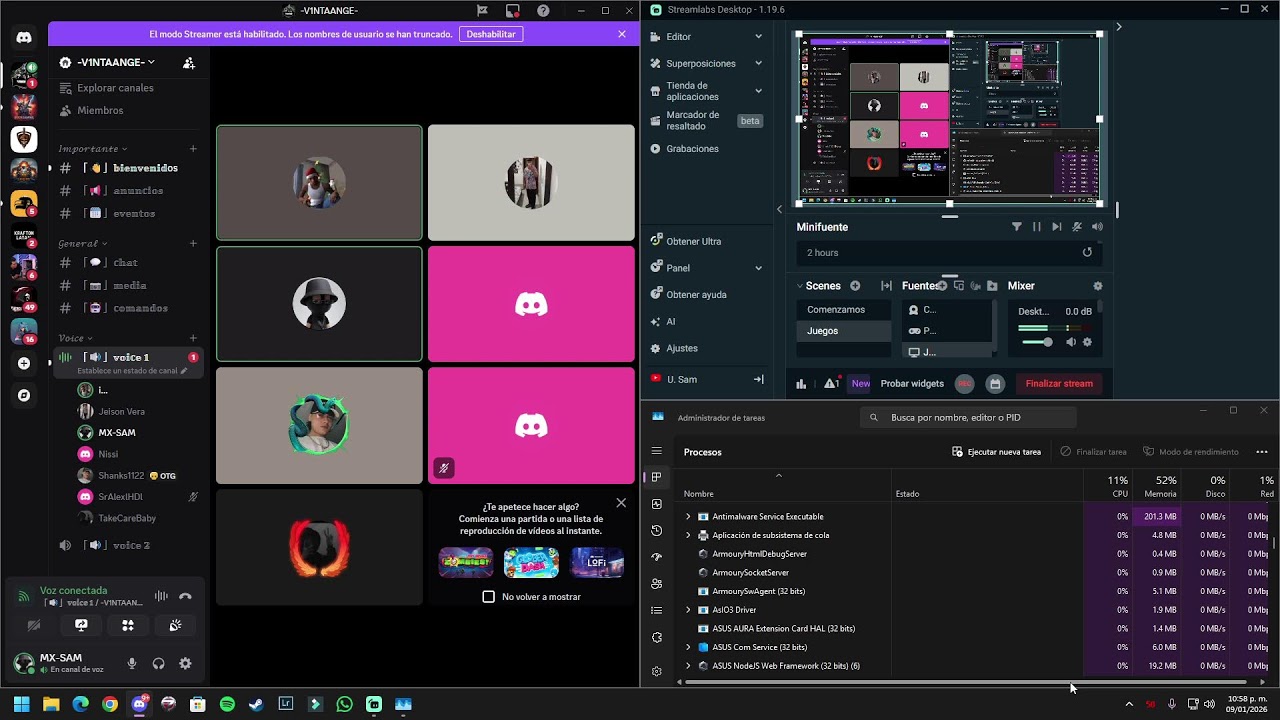Select the LoFi activity thumbnail
Image resolution: width=1280 pixels, height=720 pixels.
click(x=597, y=563)
